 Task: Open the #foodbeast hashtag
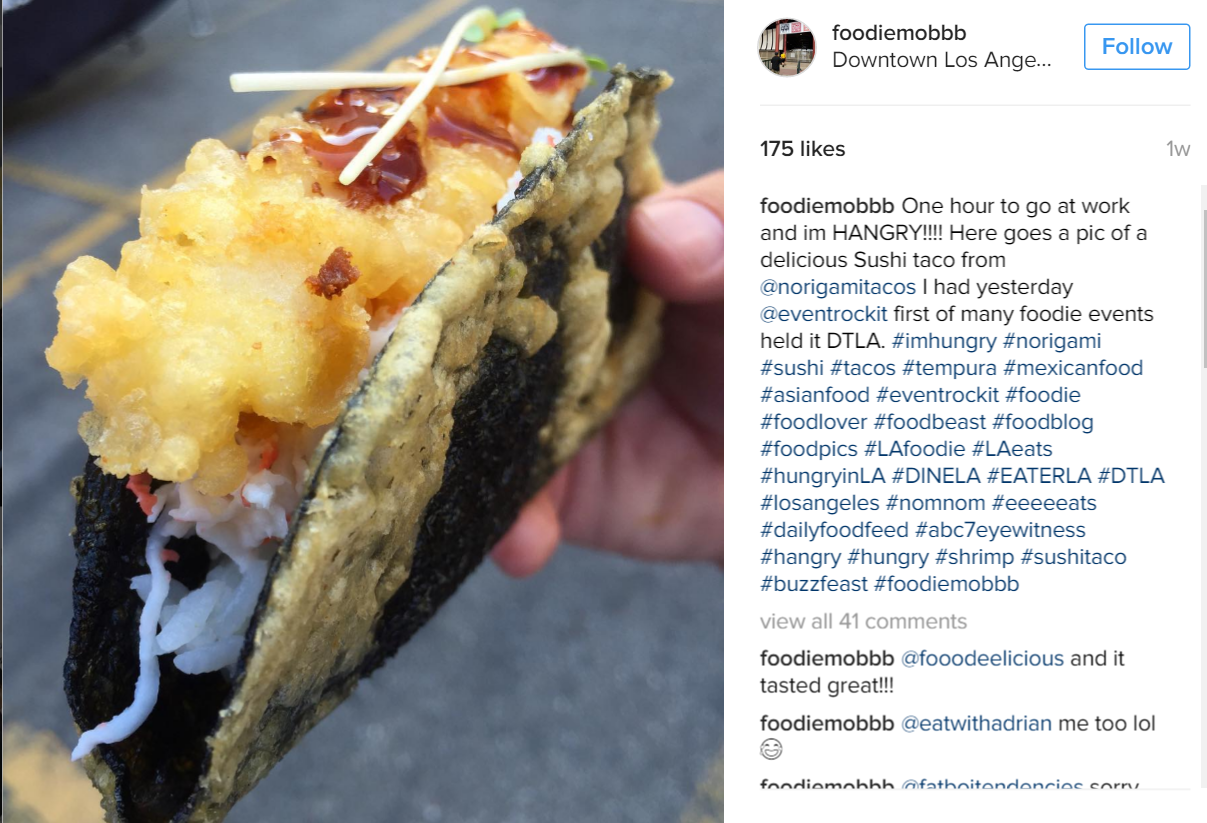coord(930,422)
